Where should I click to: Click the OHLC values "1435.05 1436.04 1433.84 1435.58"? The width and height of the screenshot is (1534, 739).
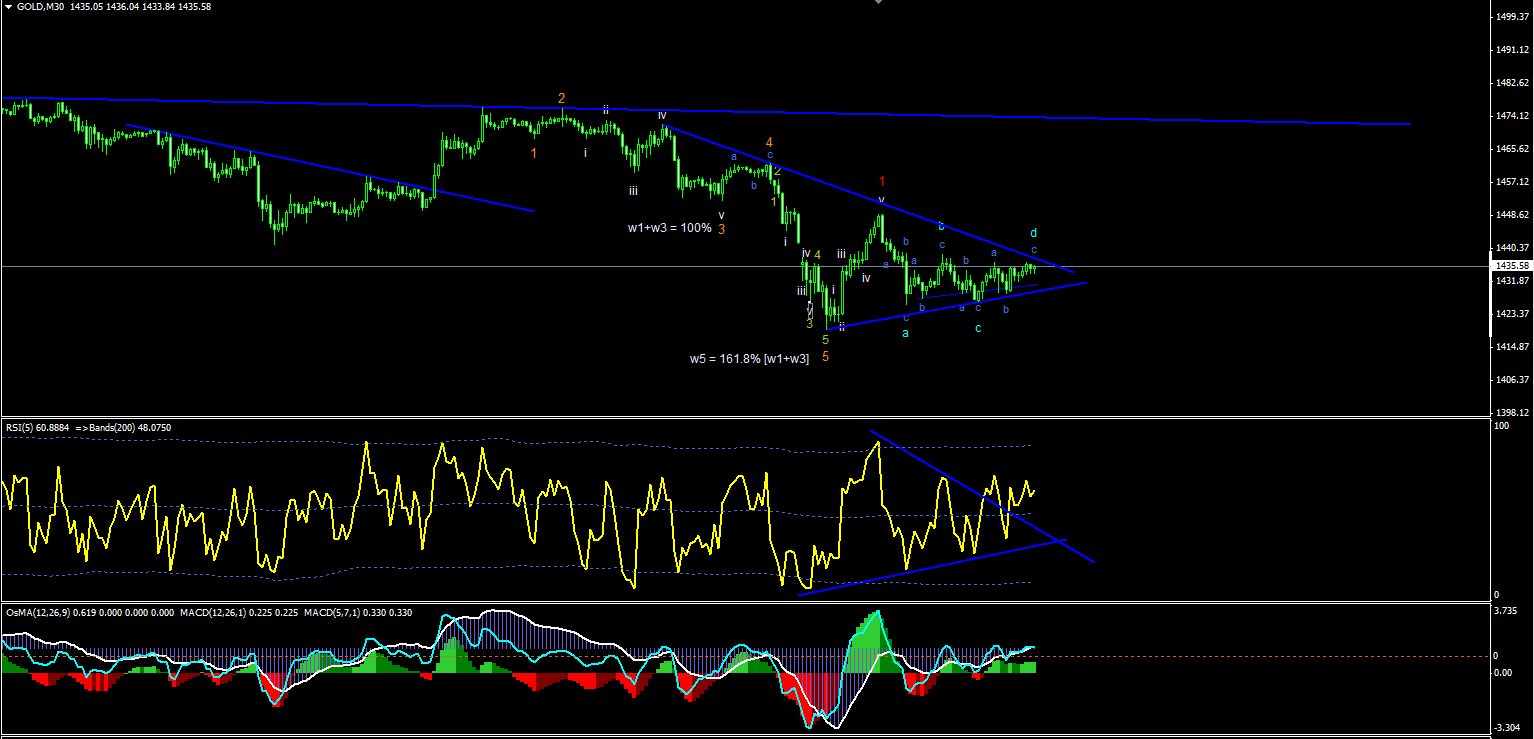[x=142, y=6]
